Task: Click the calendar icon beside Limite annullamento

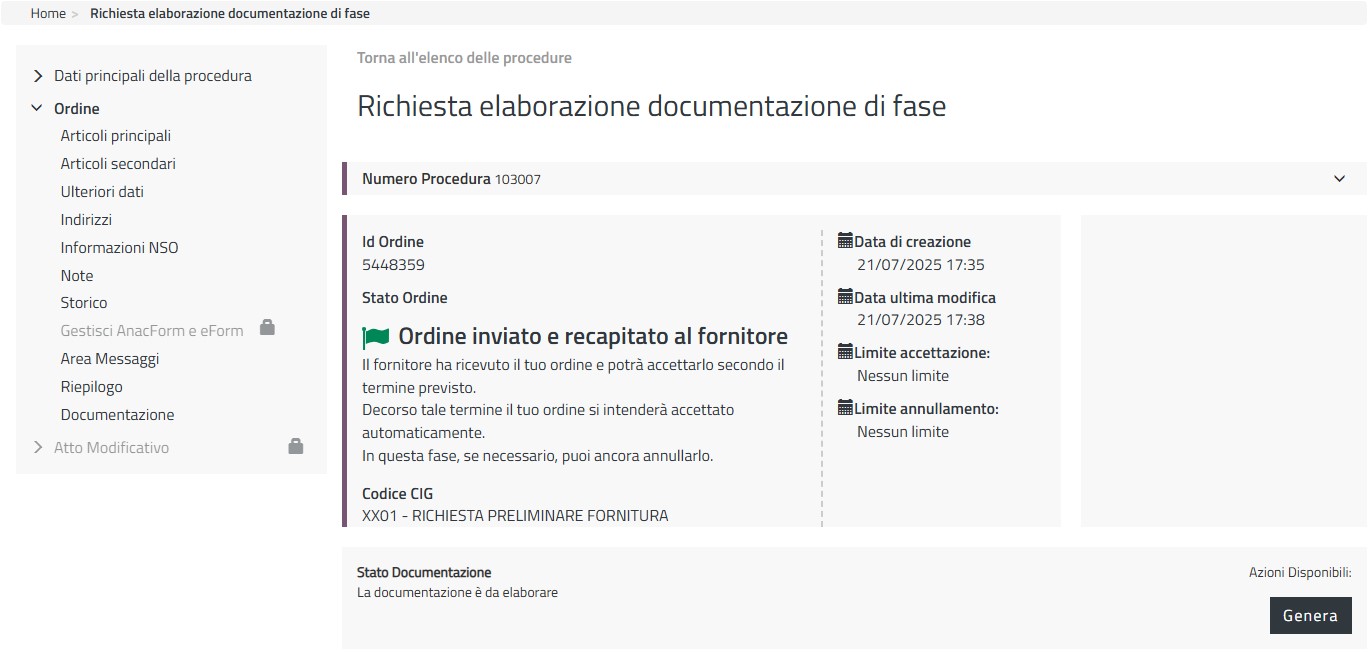Action: (x=845, y=408)
